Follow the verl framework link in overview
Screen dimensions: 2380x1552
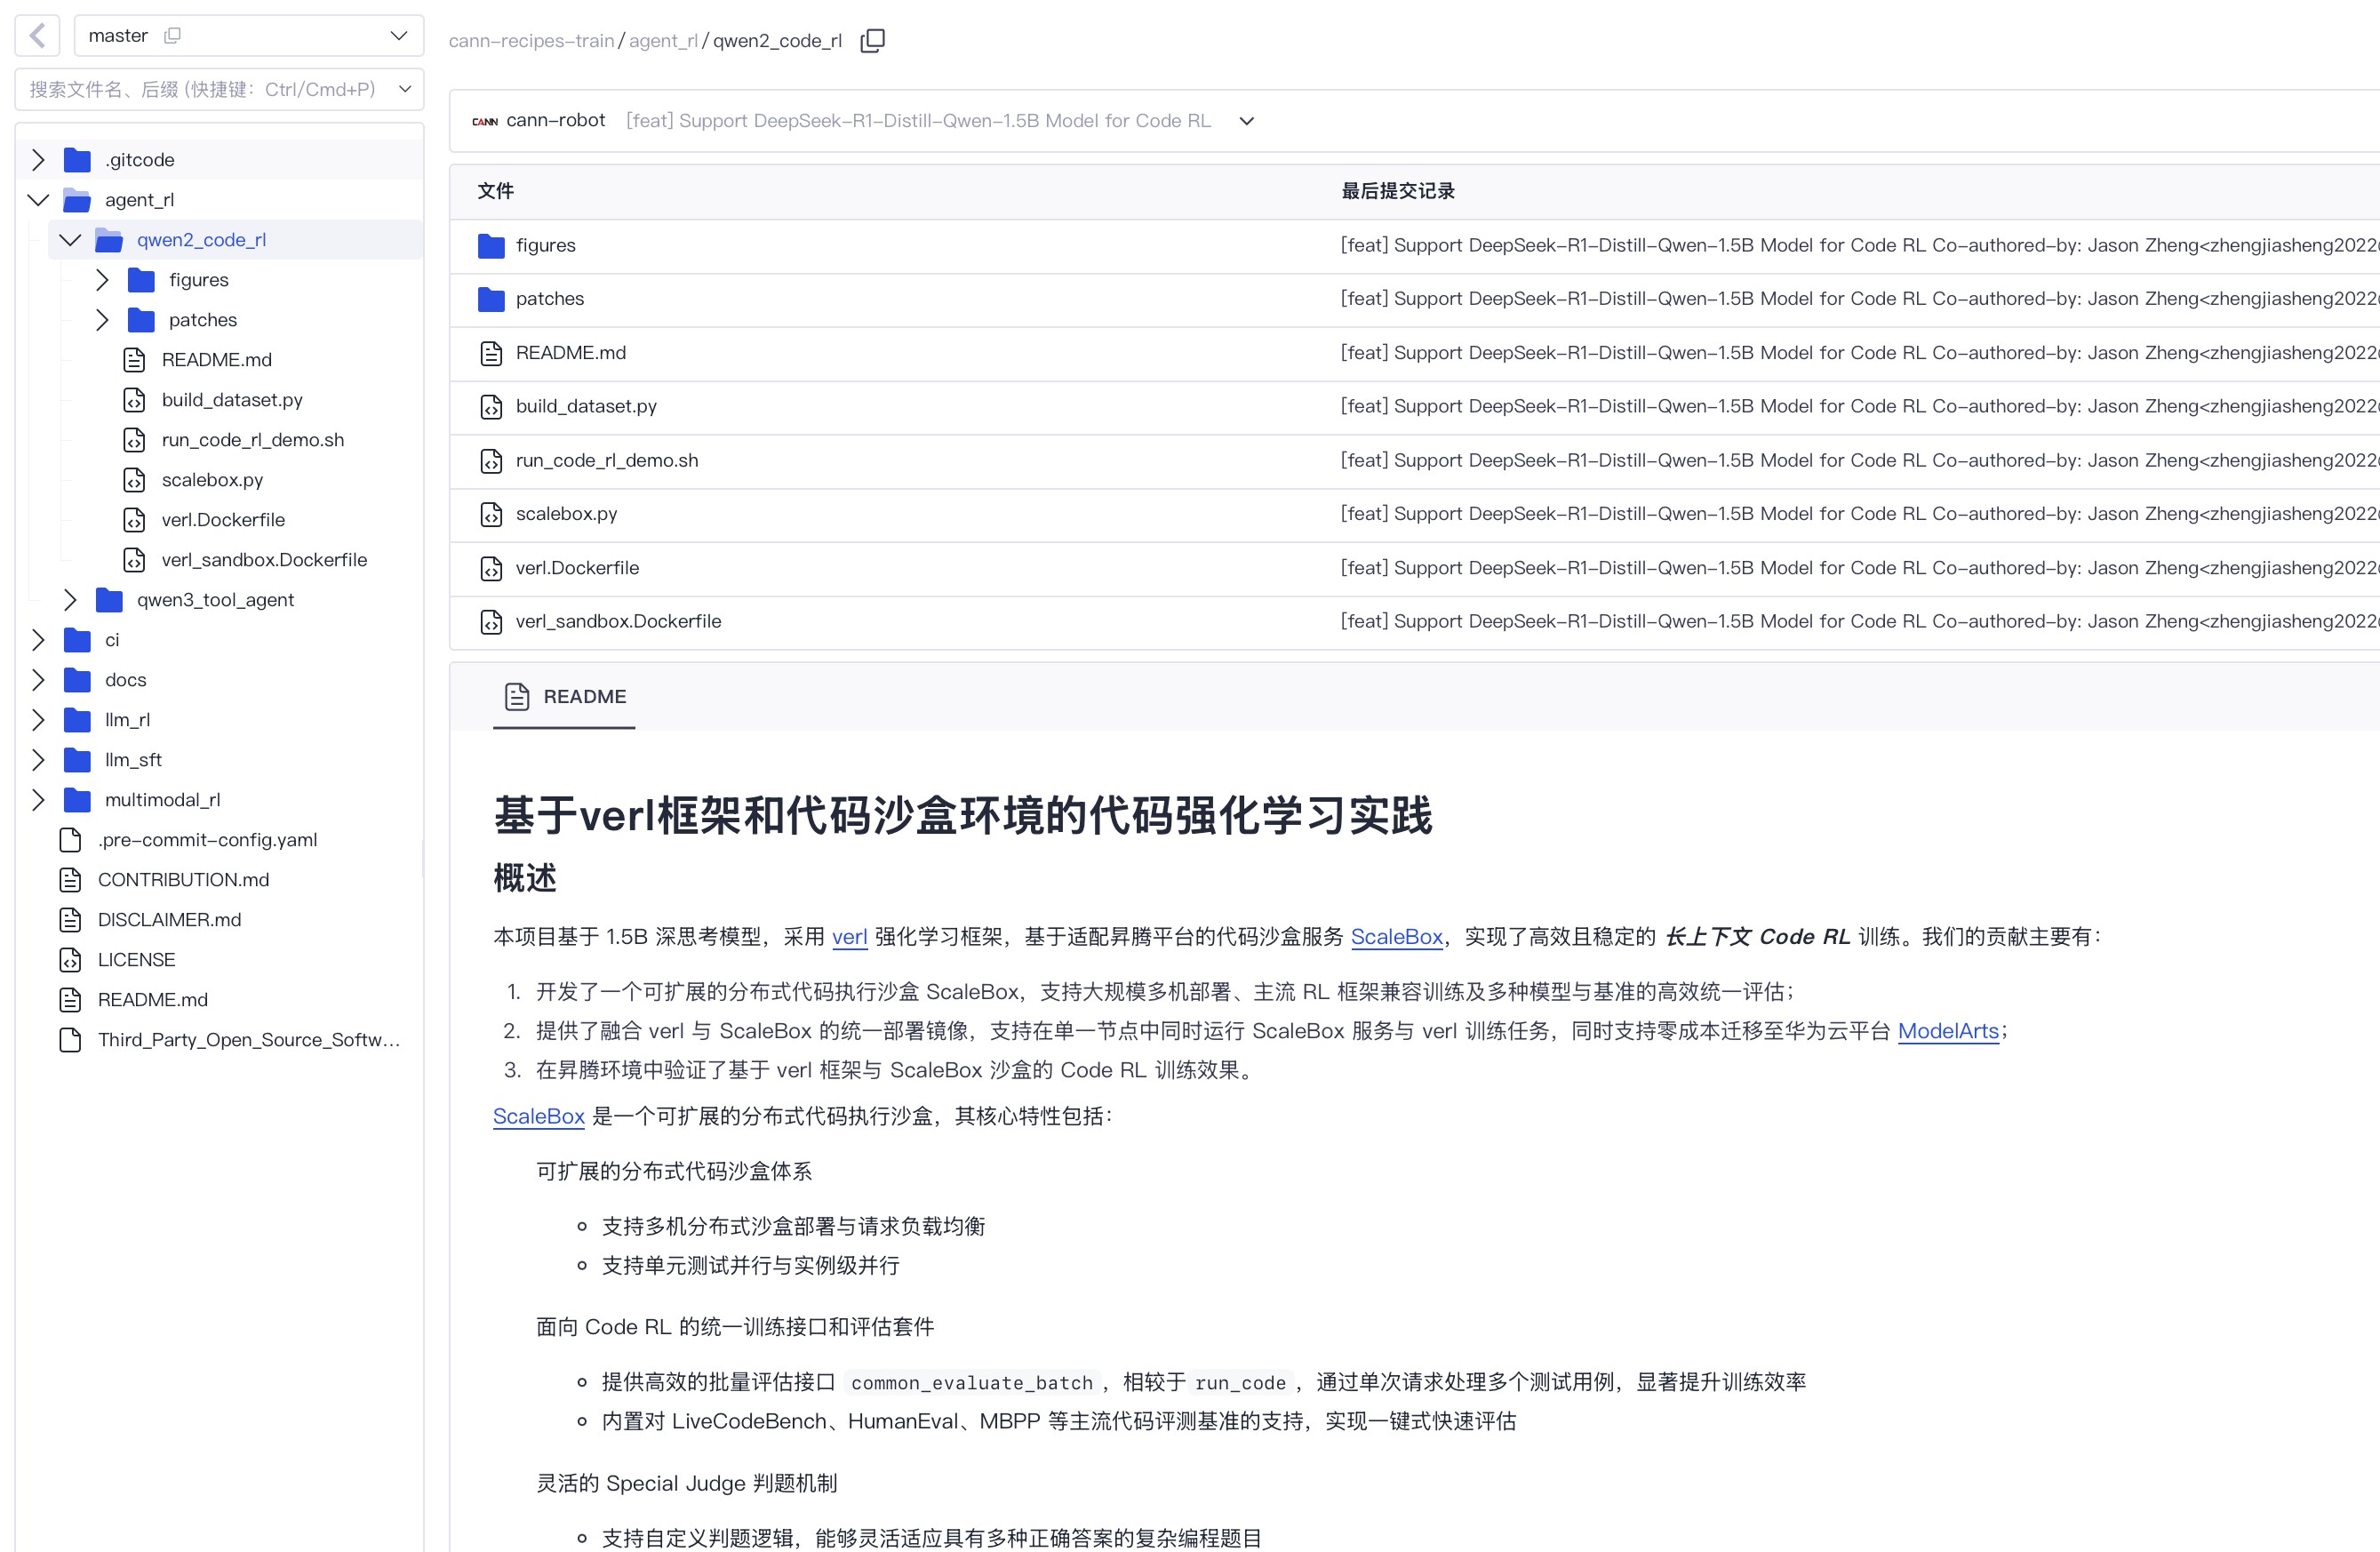[x=849, y=936]
